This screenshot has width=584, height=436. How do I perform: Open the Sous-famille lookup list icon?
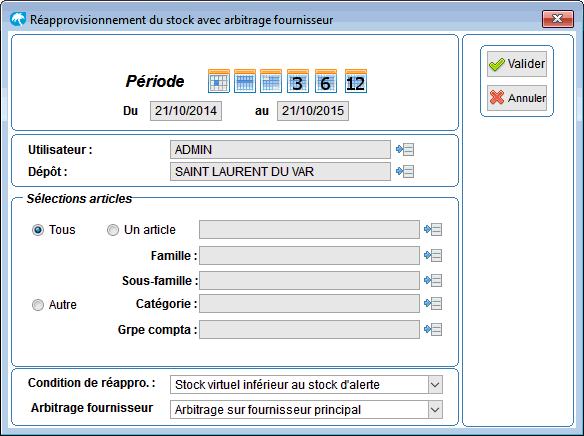point(433,280)
